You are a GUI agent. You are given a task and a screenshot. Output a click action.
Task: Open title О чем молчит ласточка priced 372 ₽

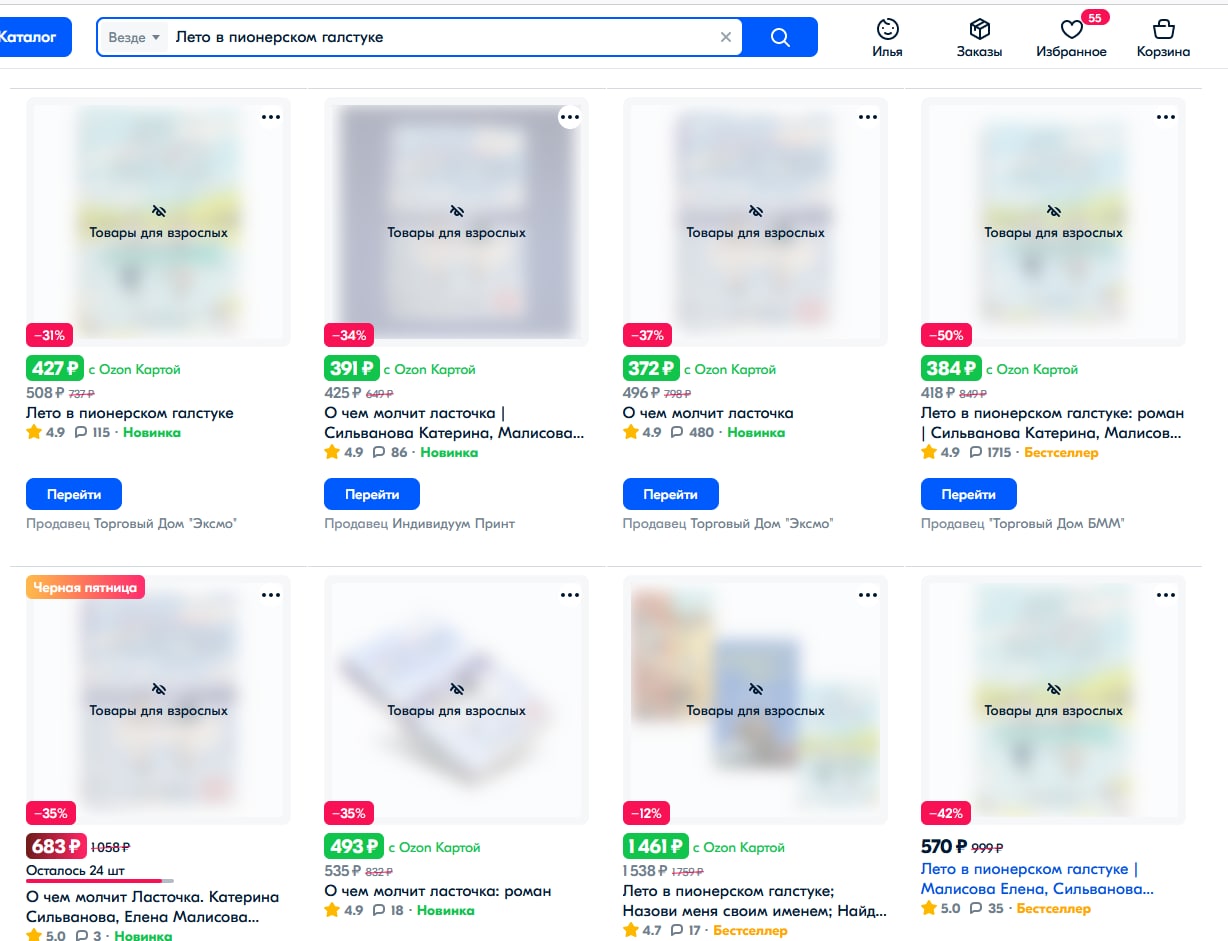(708, 413)
